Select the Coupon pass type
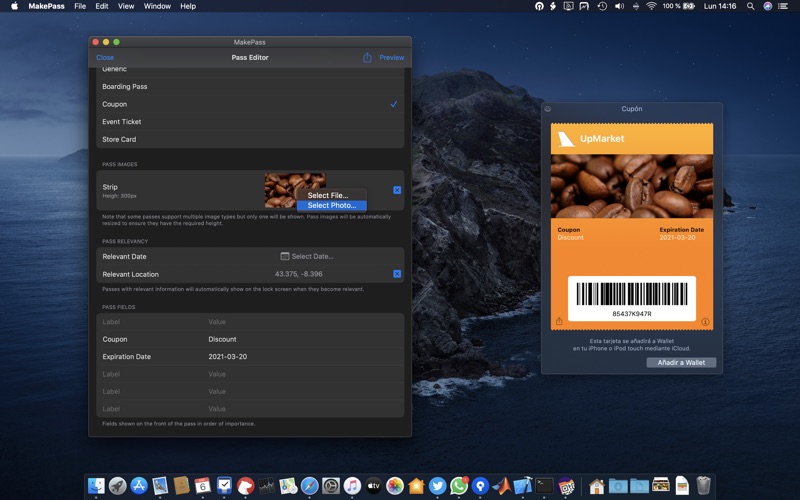 point(250,104)
